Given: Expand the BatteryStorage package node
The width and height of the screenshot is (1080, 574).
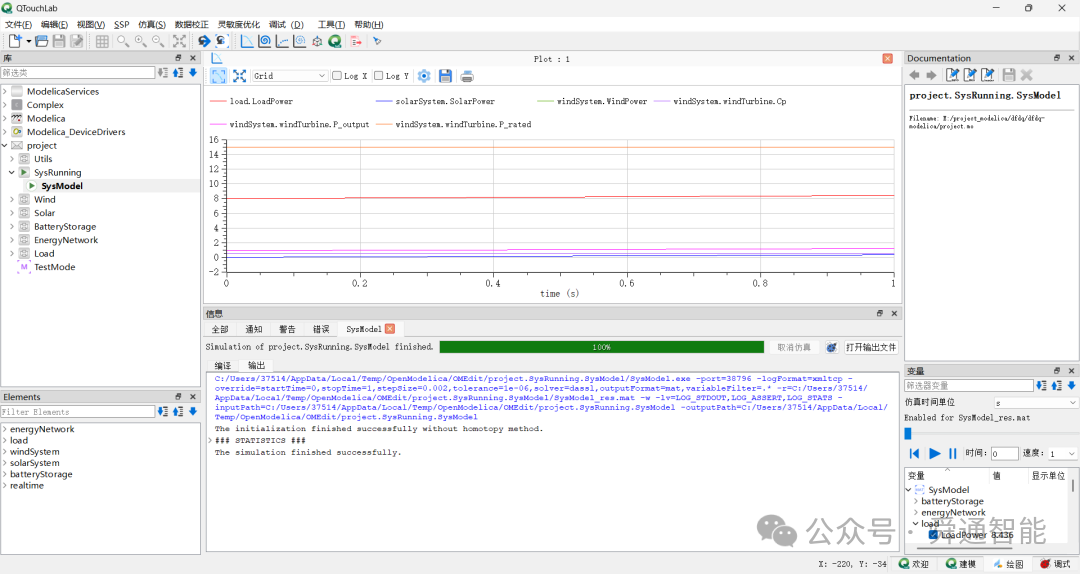Looking at the screenshot, I should [x=12, y=226].
